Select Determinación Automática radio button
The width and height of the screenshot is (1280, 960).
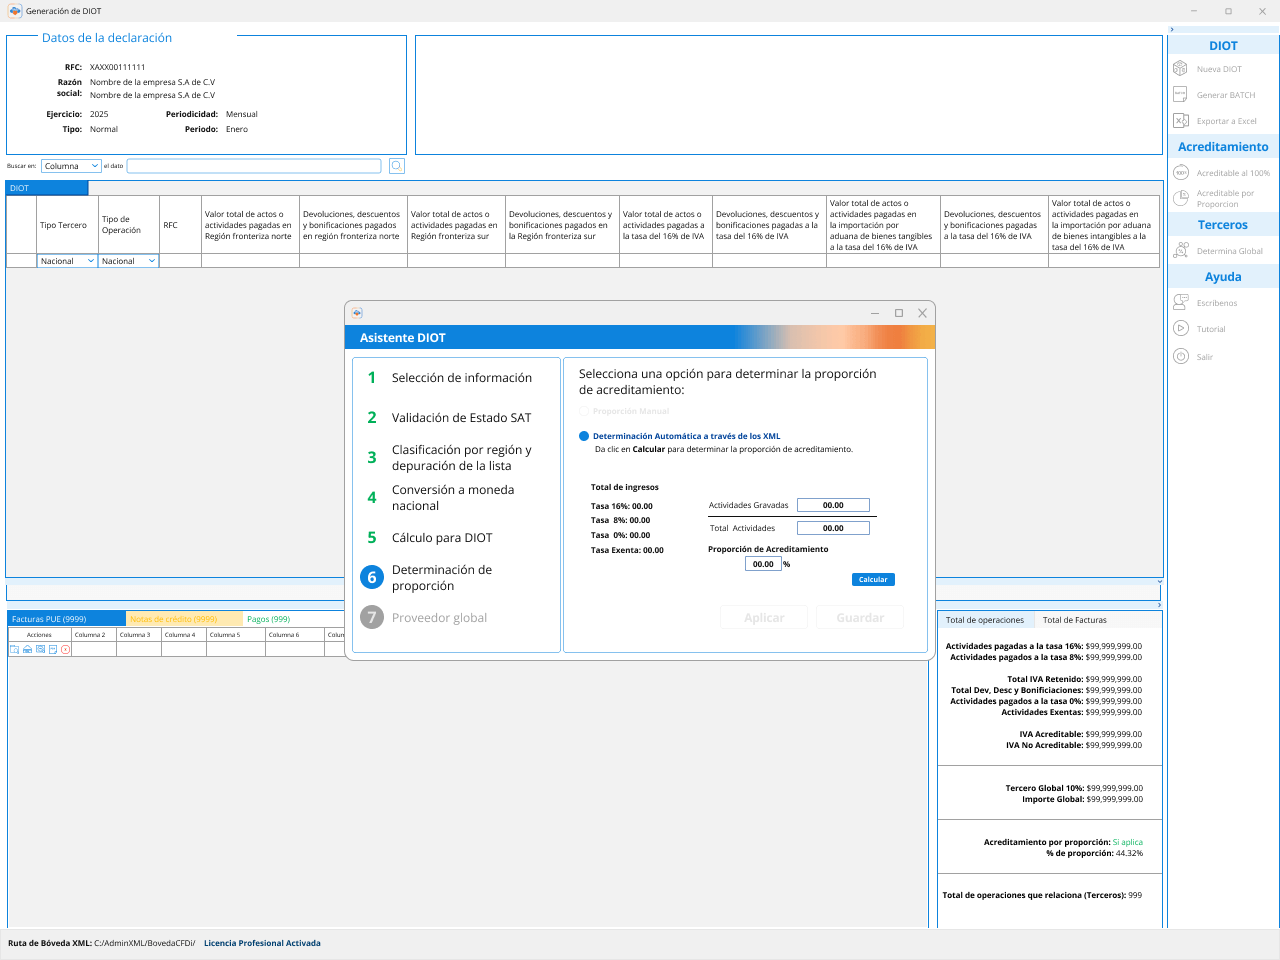(584, 436)
